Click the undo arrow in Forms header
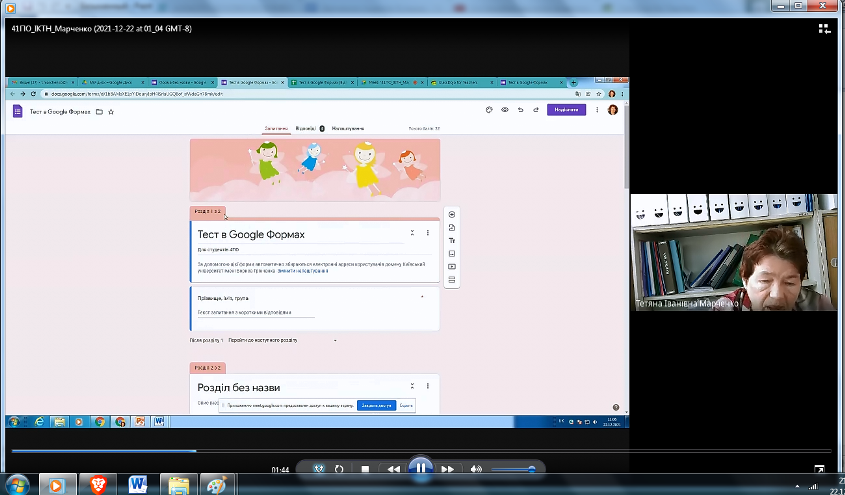Viewport: 845px width, 495px height. pos(520,110)
